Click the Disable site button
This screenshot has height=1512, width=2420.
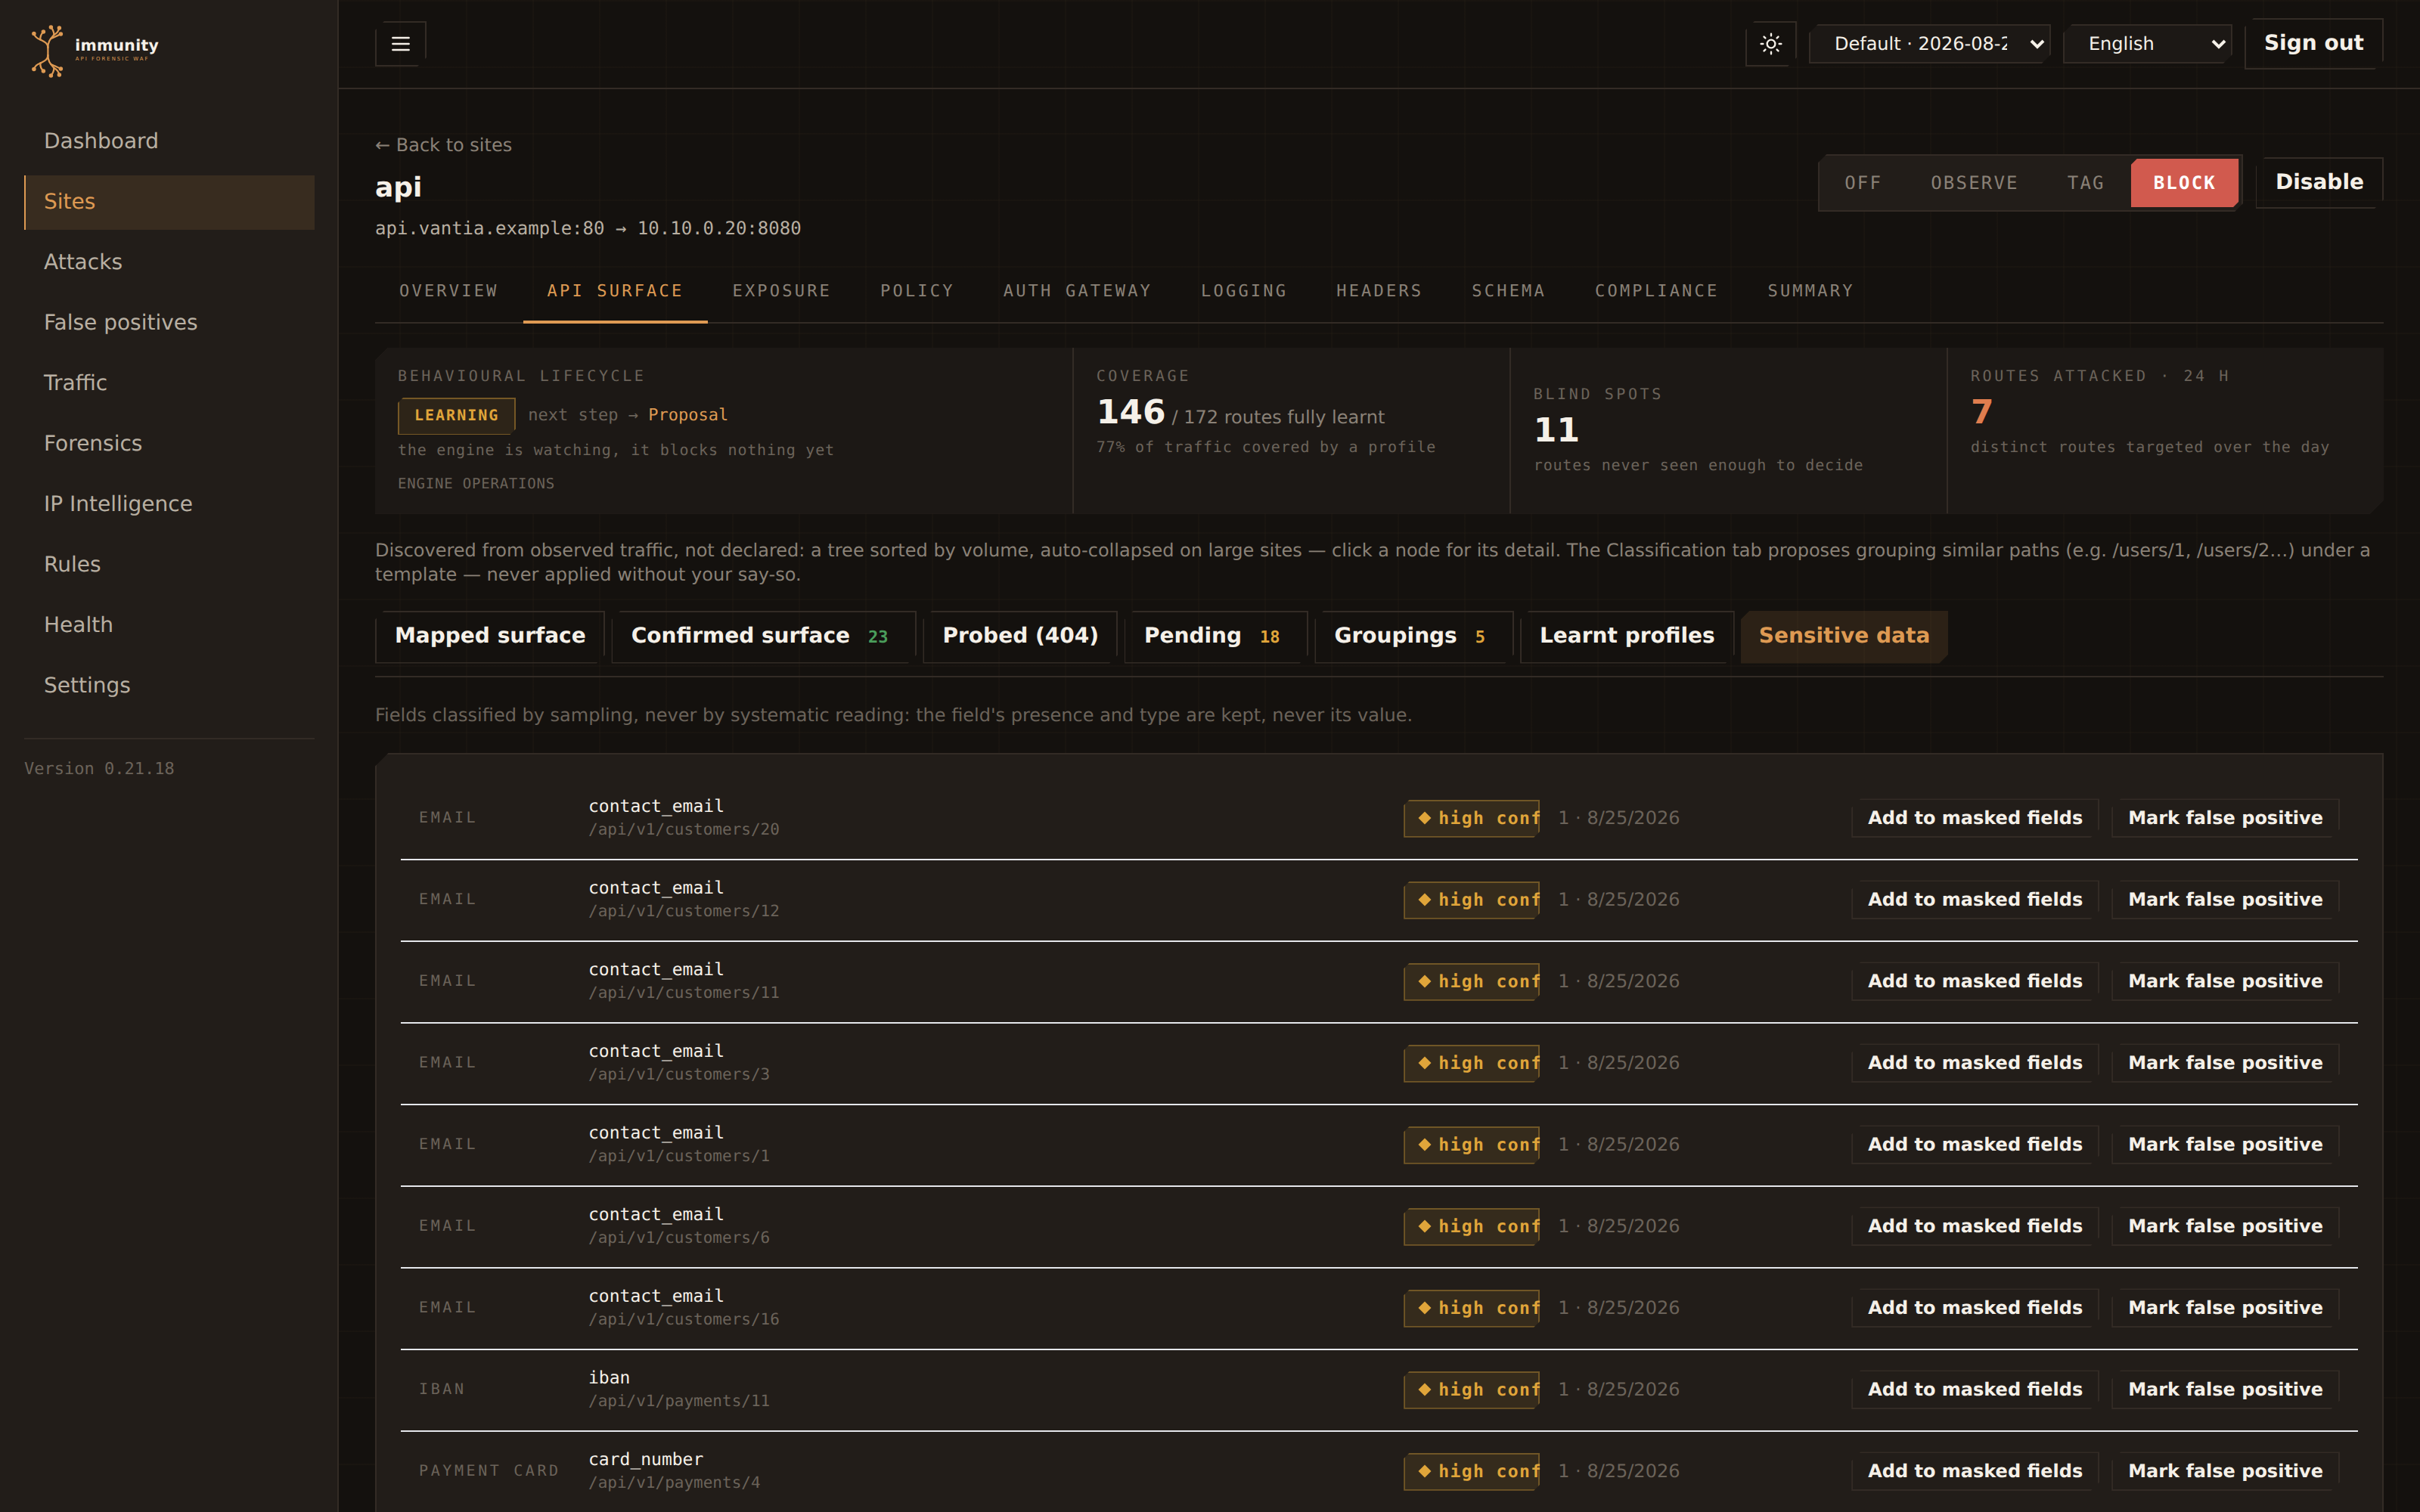2319,182
